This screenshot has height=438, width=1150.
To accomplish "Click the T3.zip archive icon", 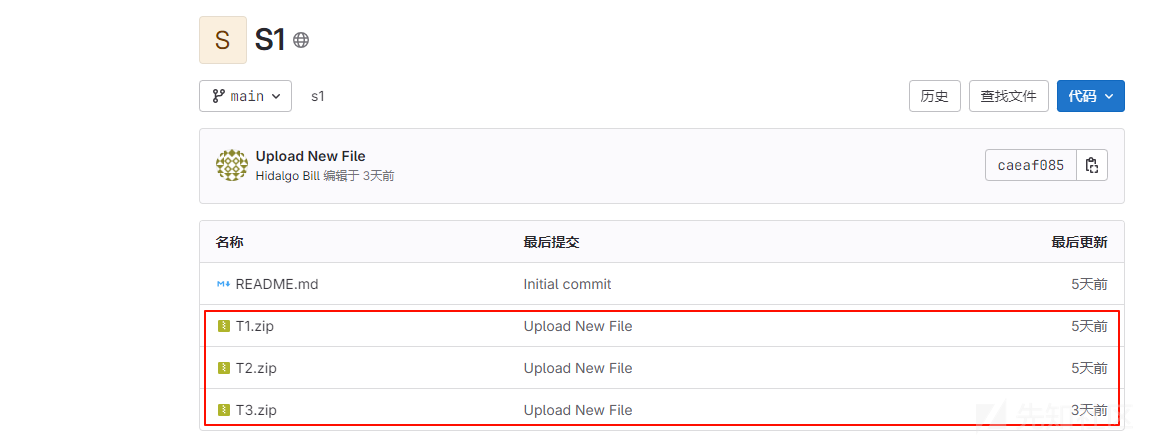I will 224,409.
